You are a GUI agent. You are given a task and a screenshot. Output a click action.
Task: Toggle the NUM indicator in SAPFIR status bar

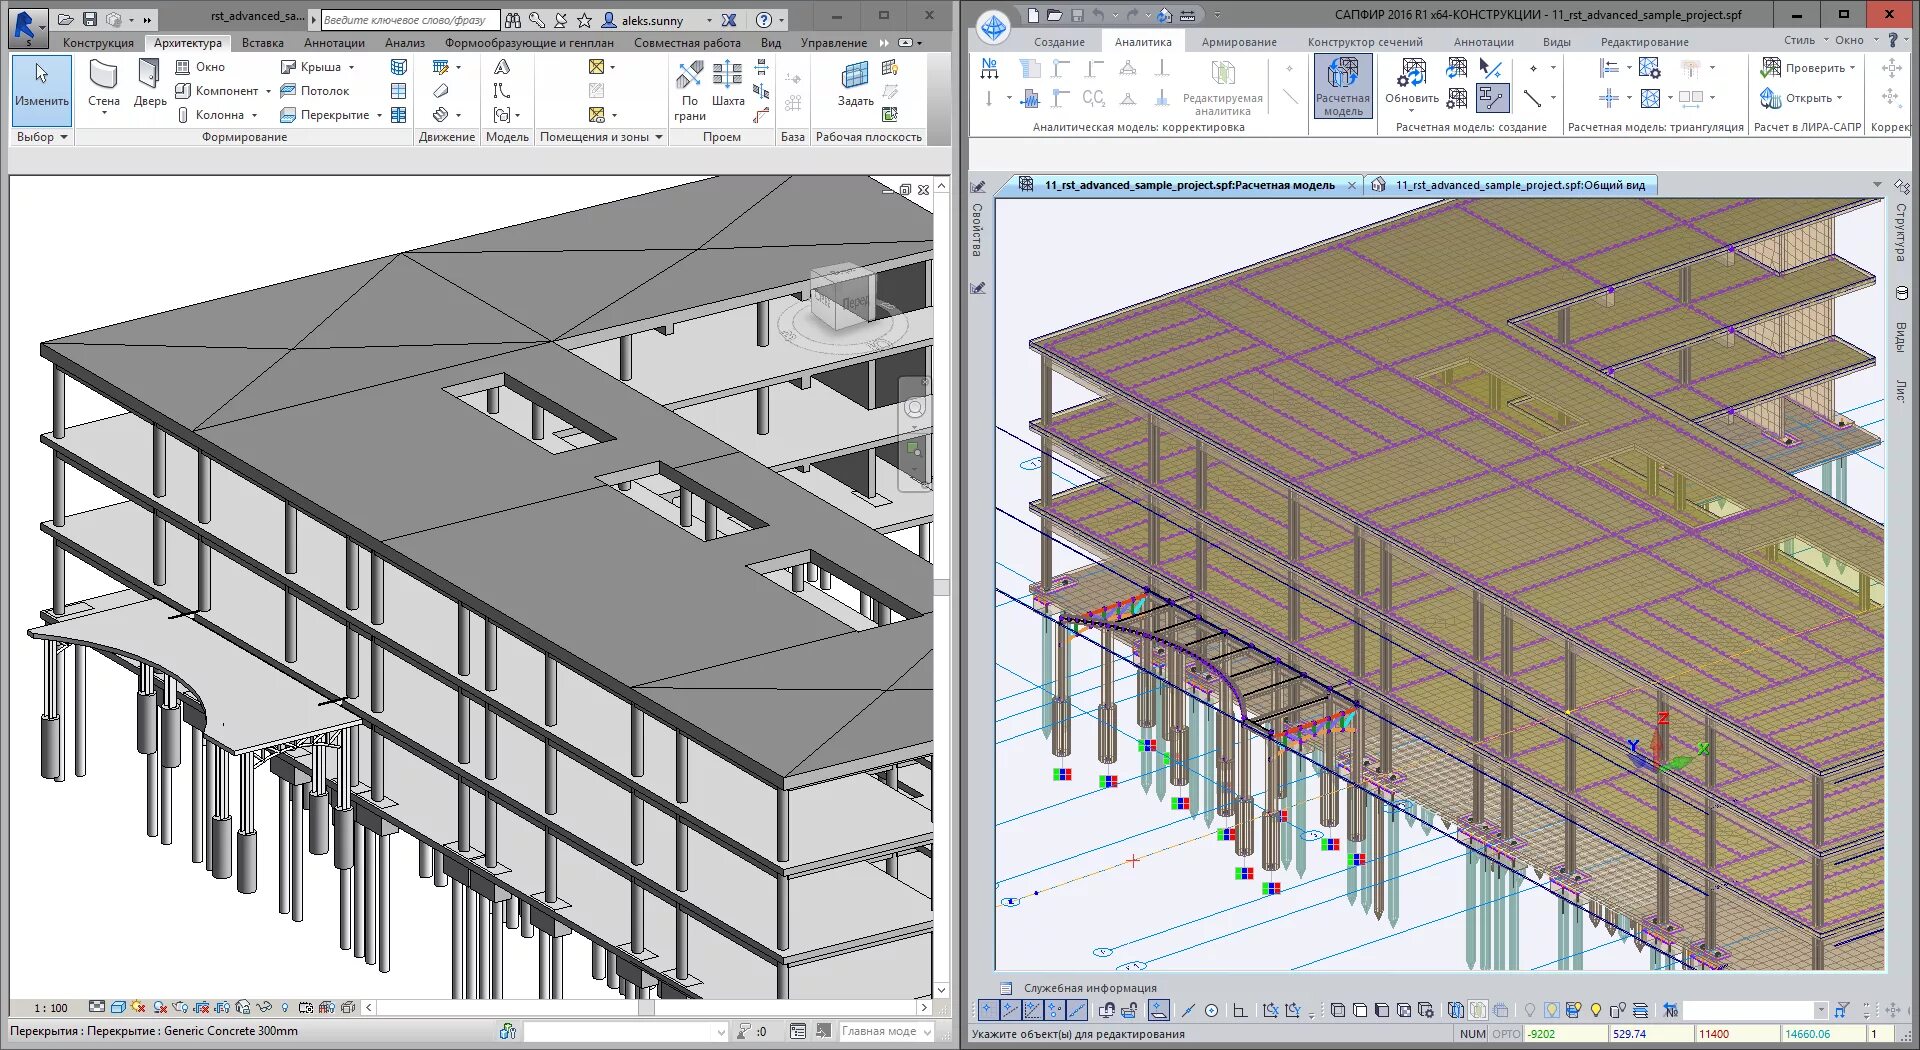[1472, 1034]
